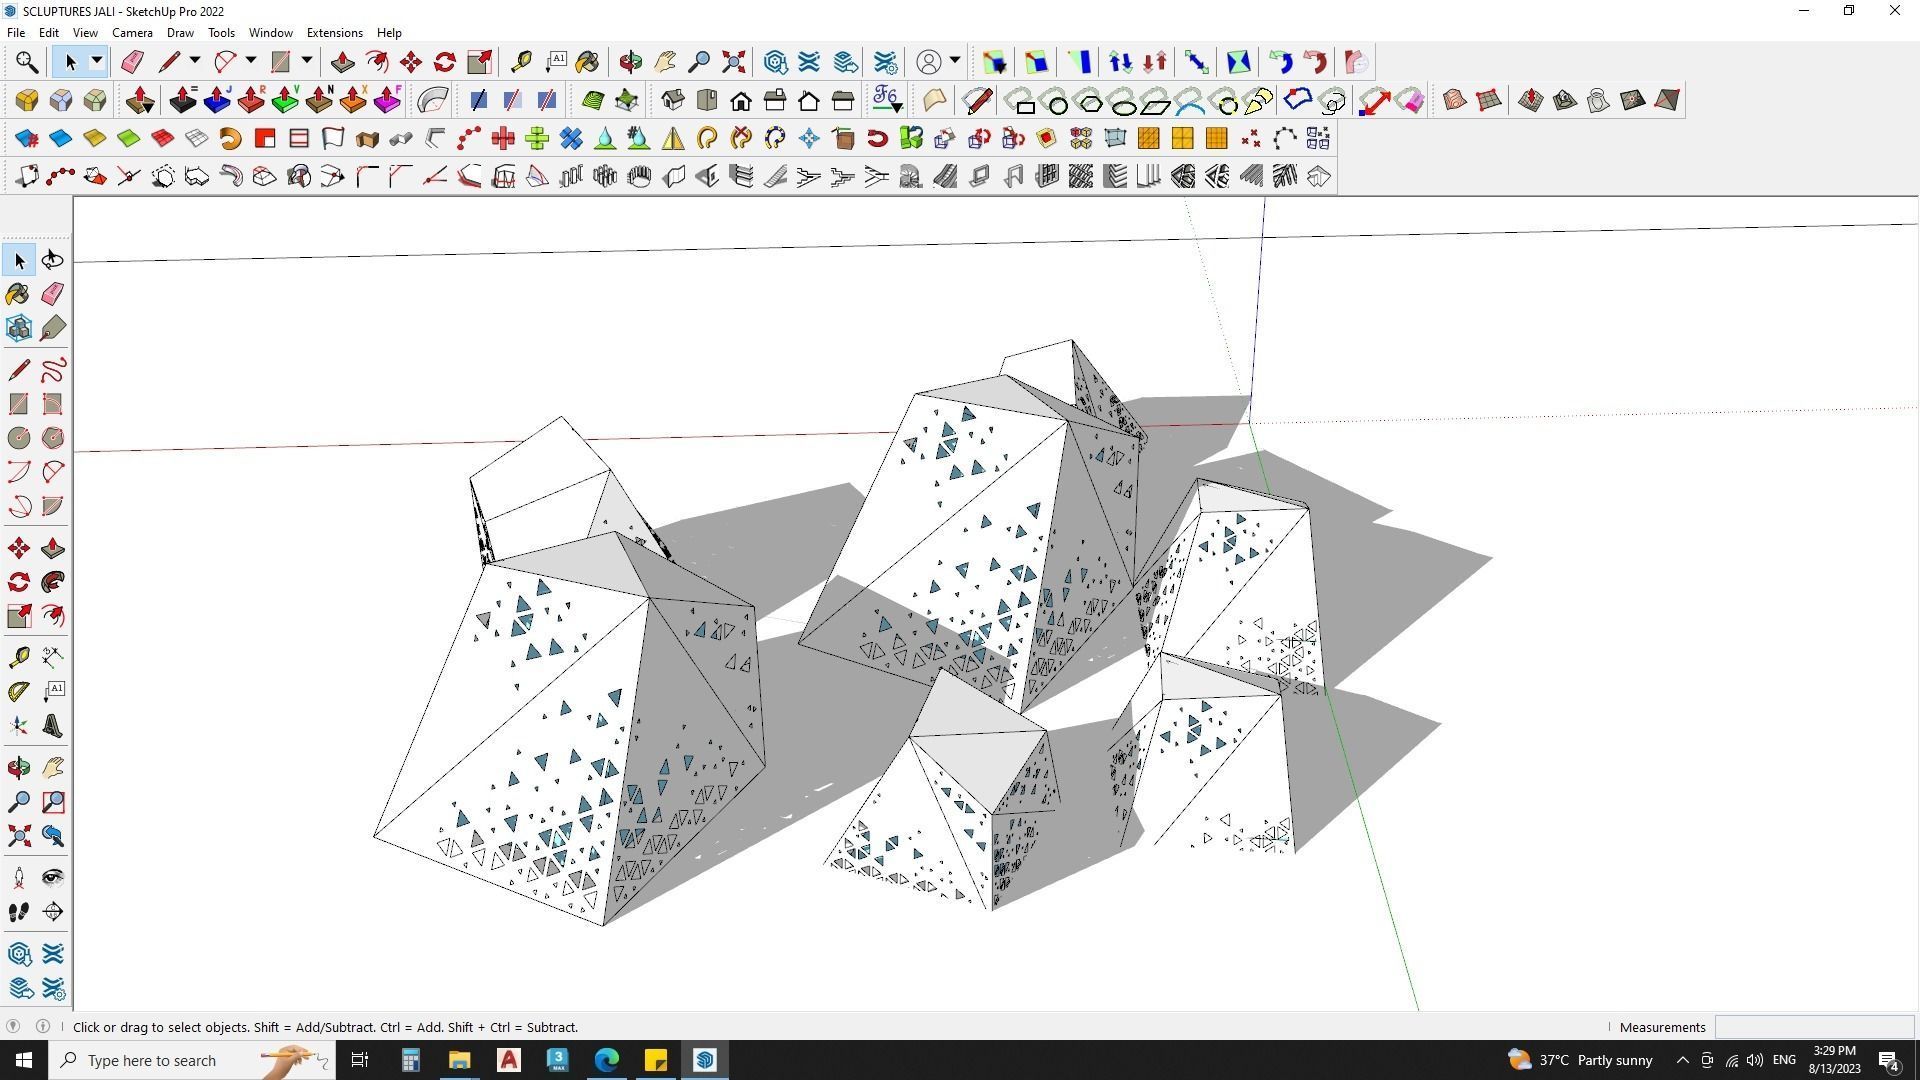The height and width of the screenshot is (1080, 1920).
Task: Choose the Polygon tool in left toolbar
Action: (x=53, y=438)
